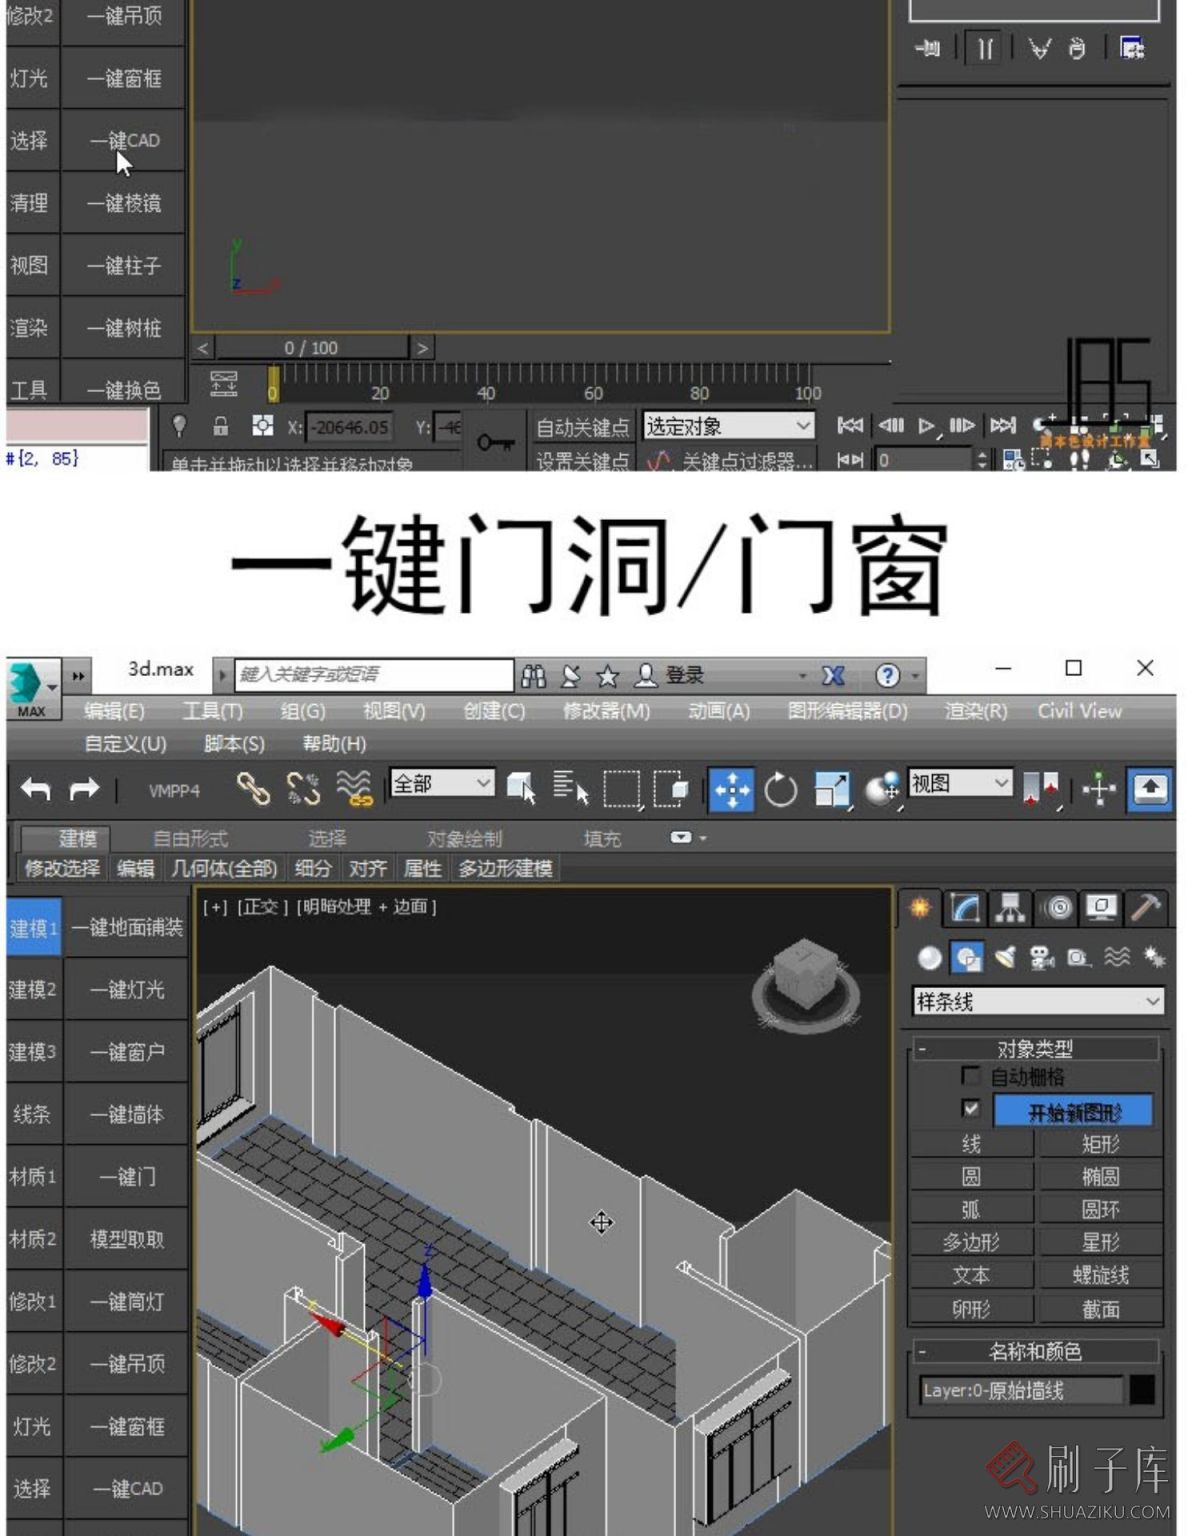Open the Create panel star tab
This screenshot has height=1536, width=1200.
919,908
